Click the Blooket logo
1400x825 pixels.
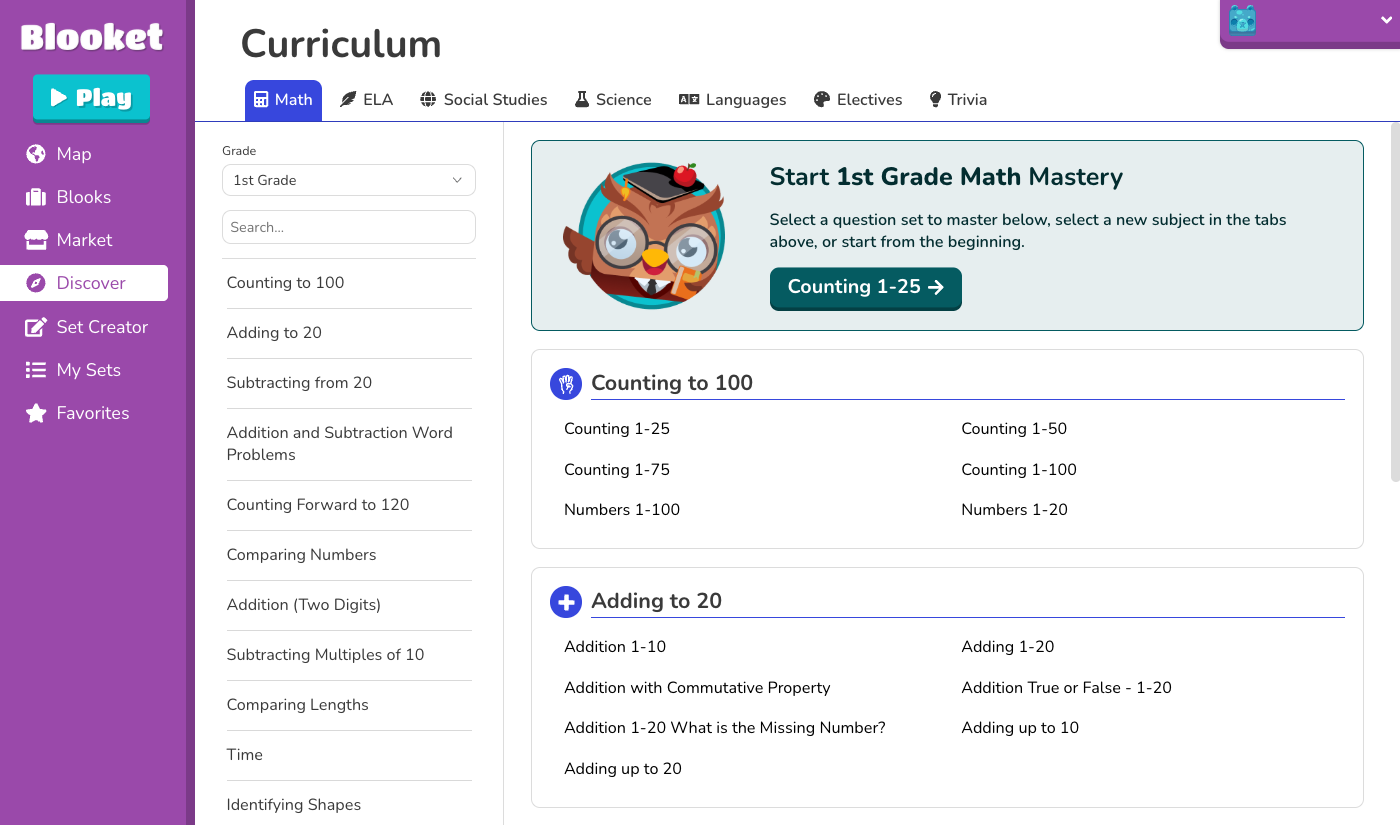[x=91, y=37]
